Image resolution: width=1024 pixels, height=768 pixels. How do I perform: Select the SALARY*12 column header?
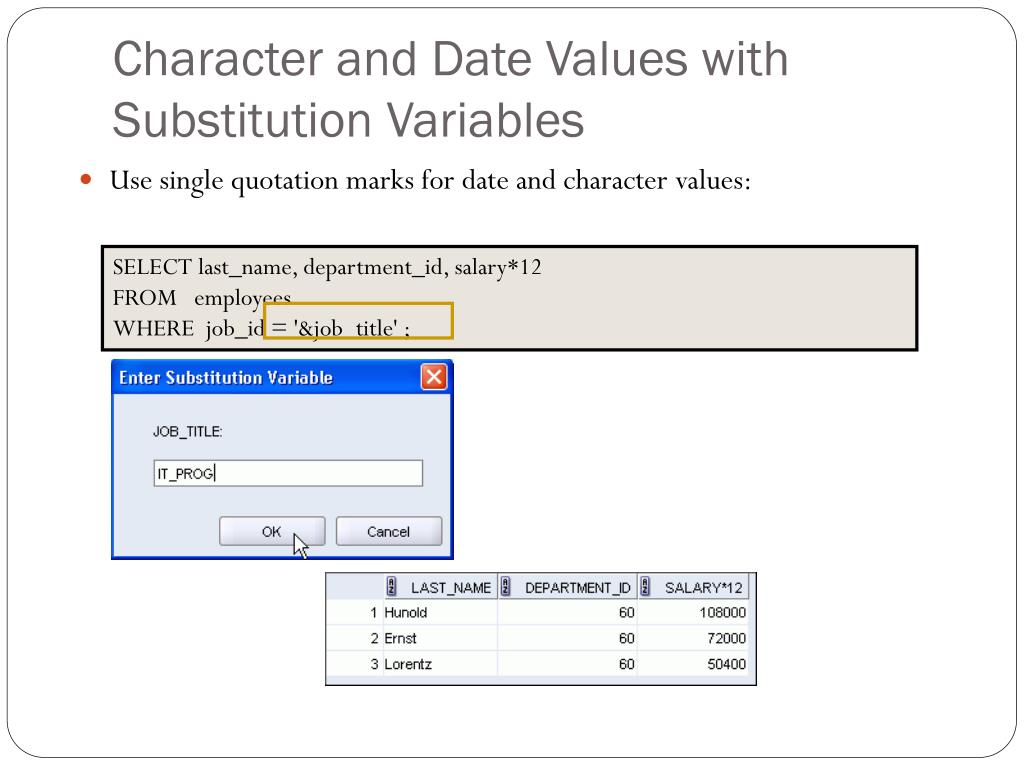pos(694,587)
